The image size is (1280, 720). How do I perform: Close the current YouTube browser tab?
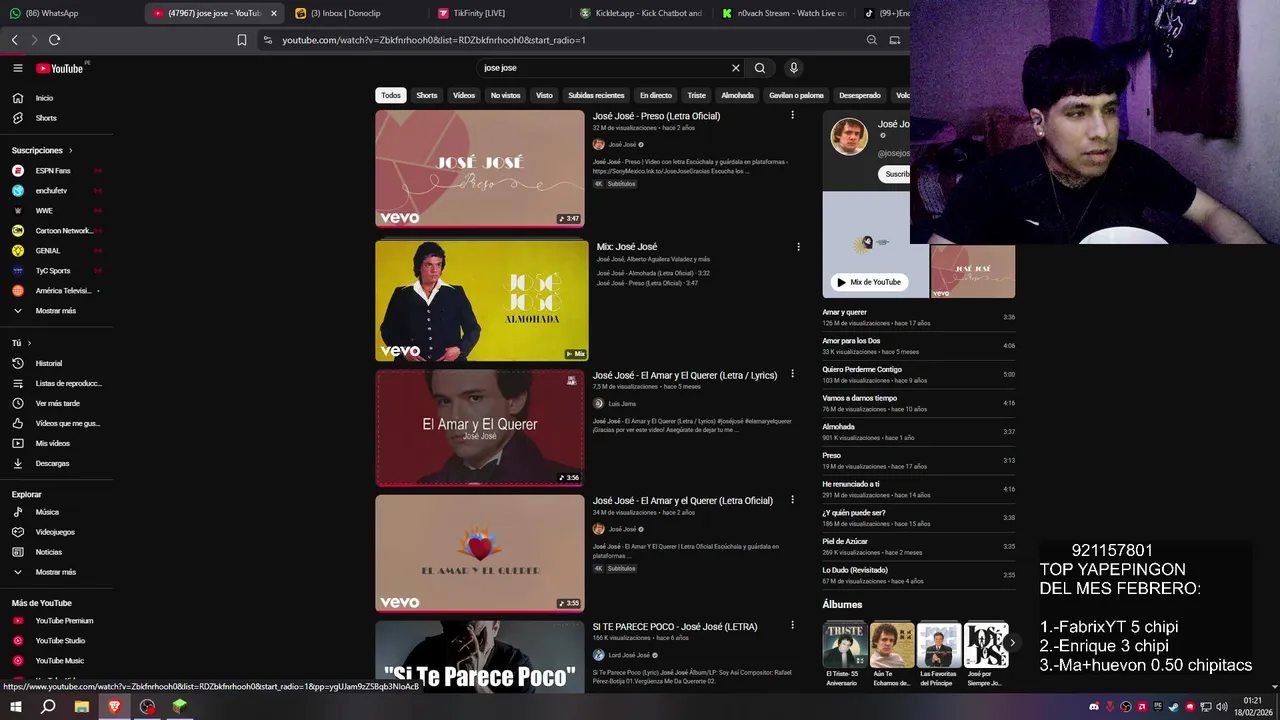pyautogui.click(x=273, y=13)
